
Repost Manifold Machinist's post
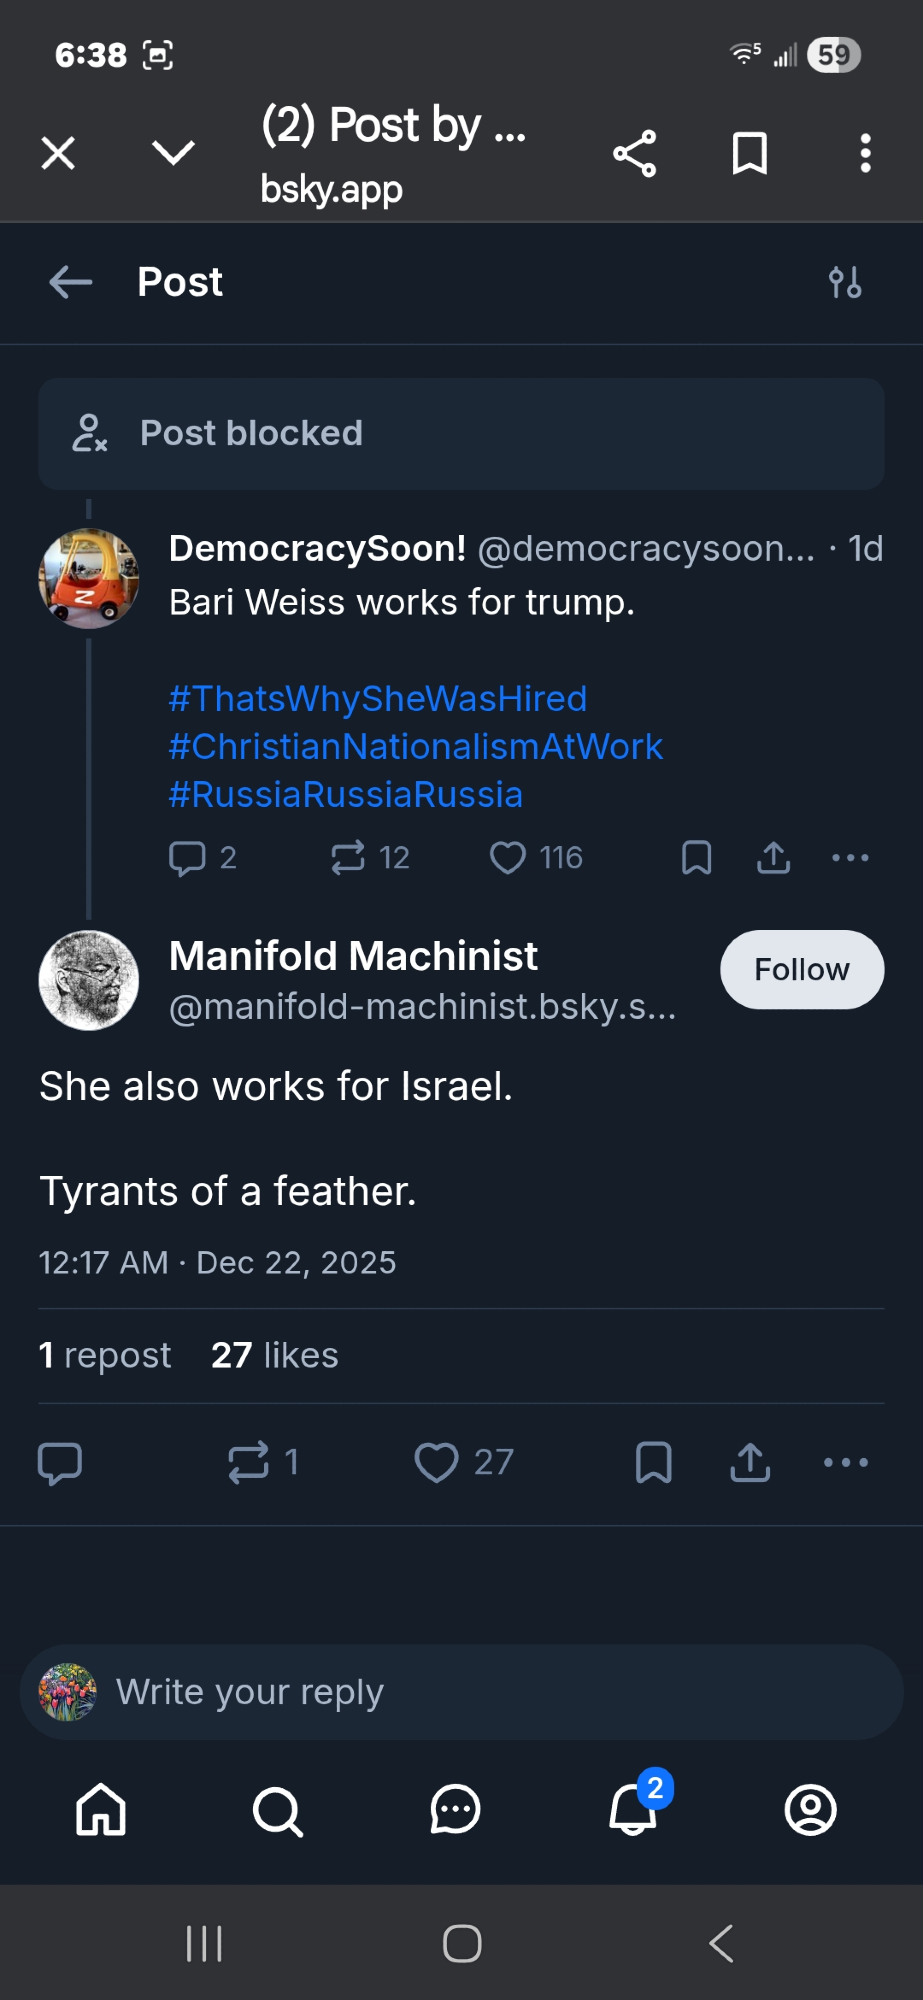[x=248, y=1462]
